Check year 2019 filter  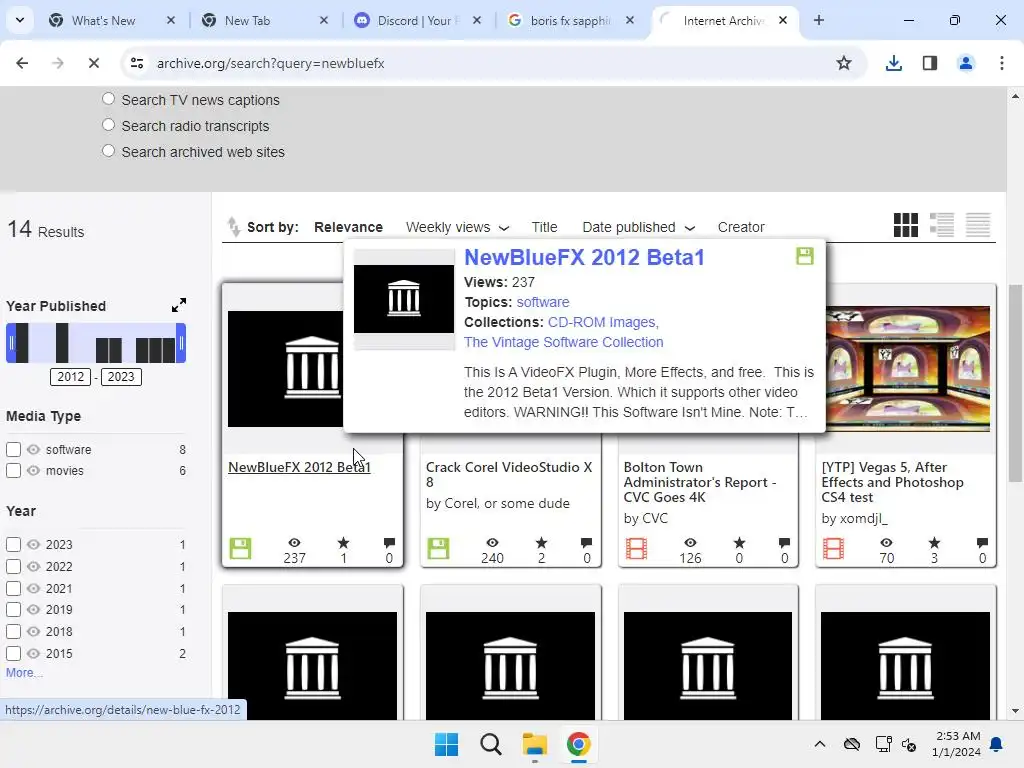[13, 609]
